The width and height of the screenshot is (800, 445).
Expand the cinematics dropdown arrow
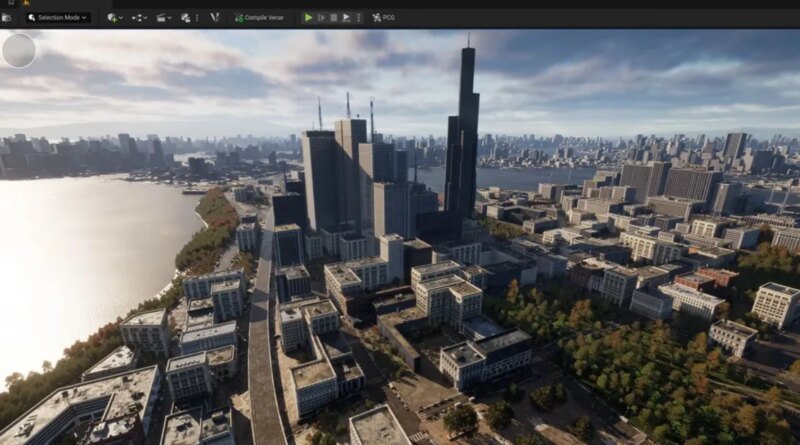coord(169,18)
